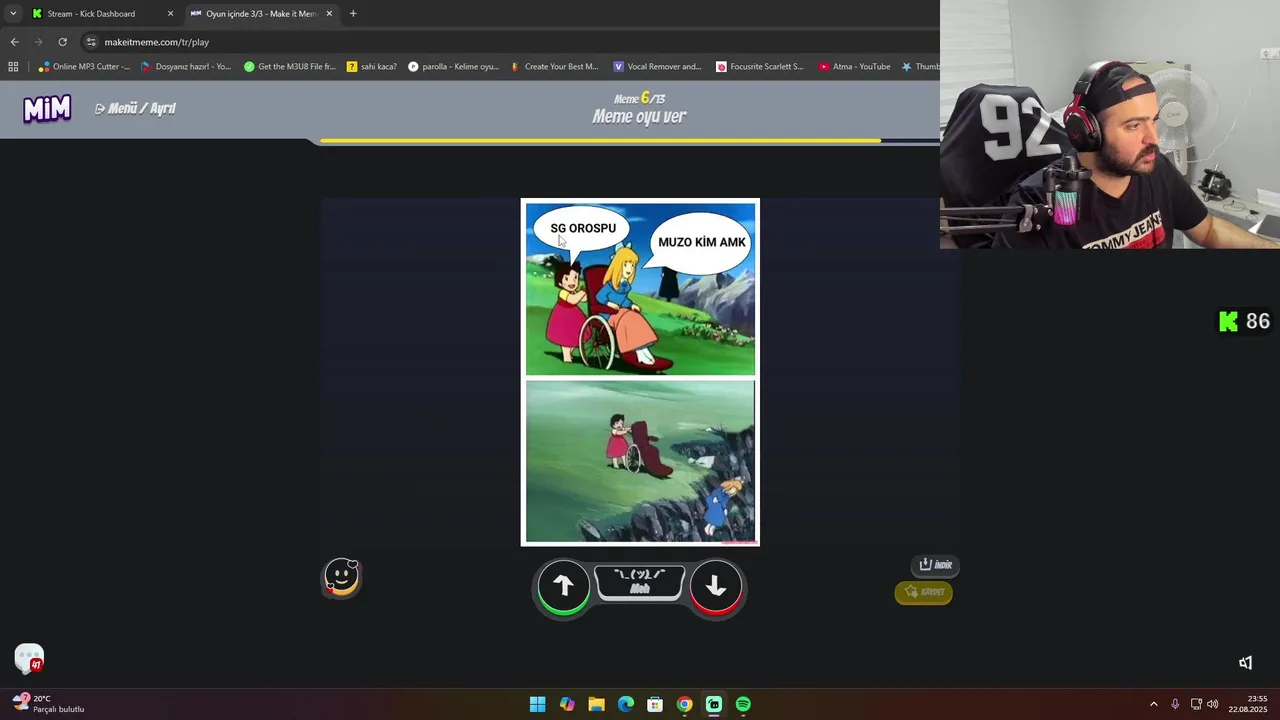
Task: Open Get the M3U8 File bookmark
Action: pos(290,67)
